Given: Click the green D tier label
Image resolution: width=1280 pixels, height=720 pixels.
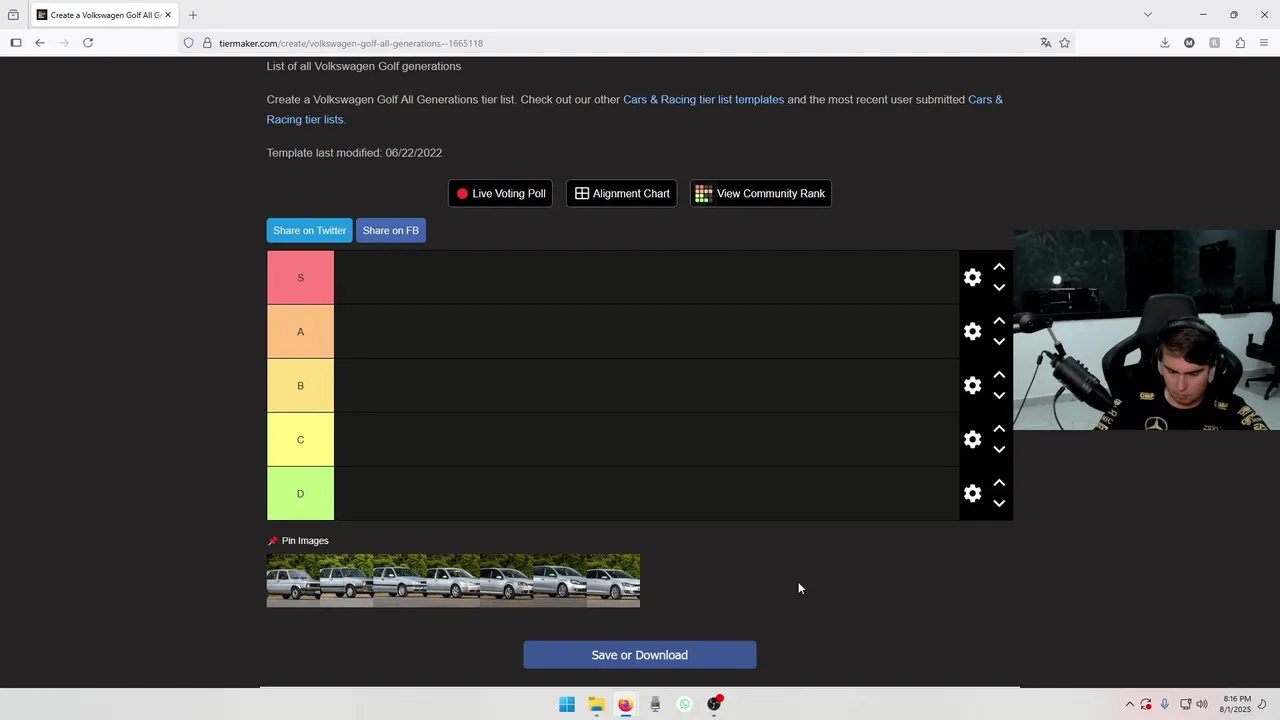Looking at the screenshot, I should (x=300, y=493).
